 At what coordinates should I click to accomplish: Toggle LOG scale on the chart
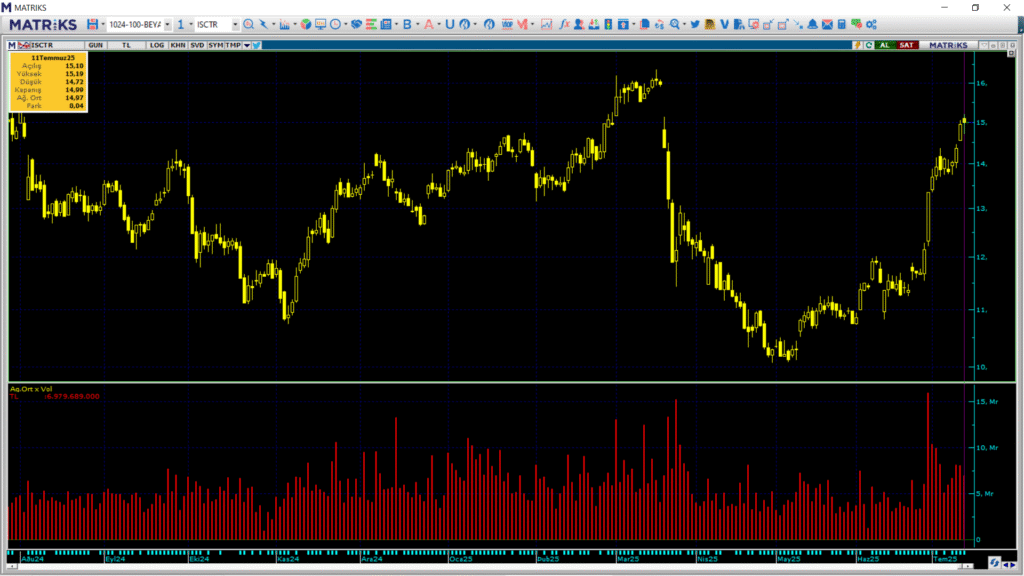[157, 45]
